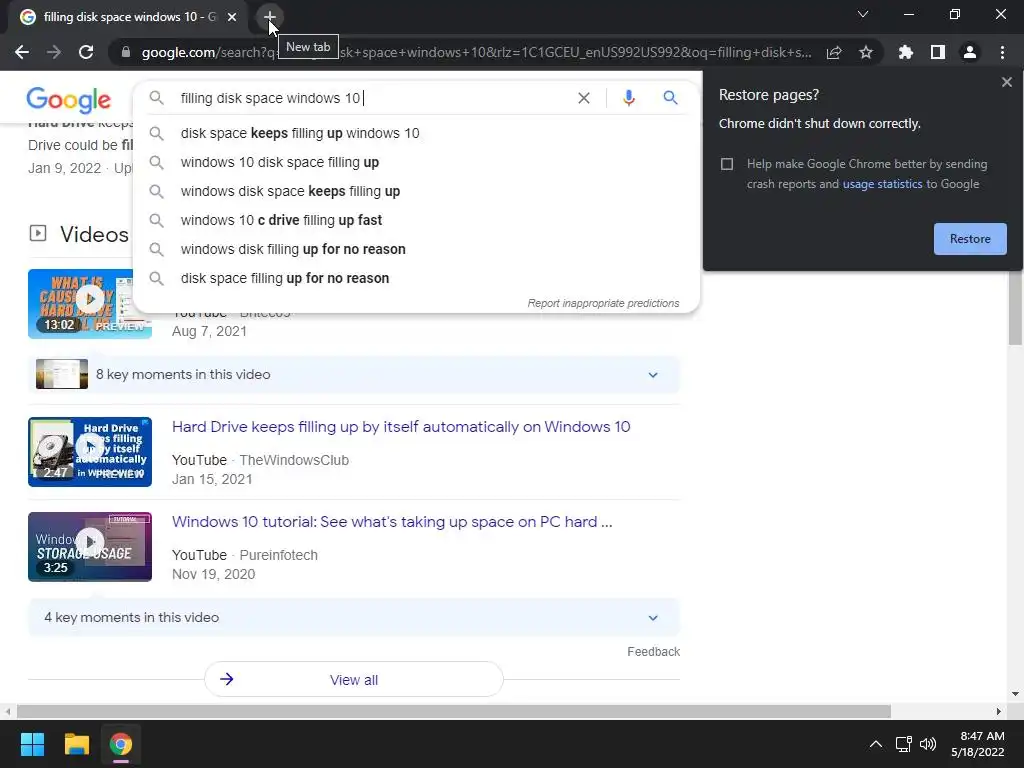Open Chrome three-dot menu
This screenshot has width=1024, height=768.
pos(1002,52)
